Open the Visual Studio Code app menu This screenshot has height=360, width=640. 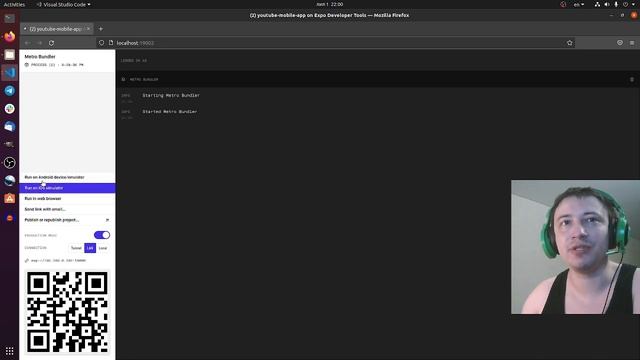[x=64, y=4]
